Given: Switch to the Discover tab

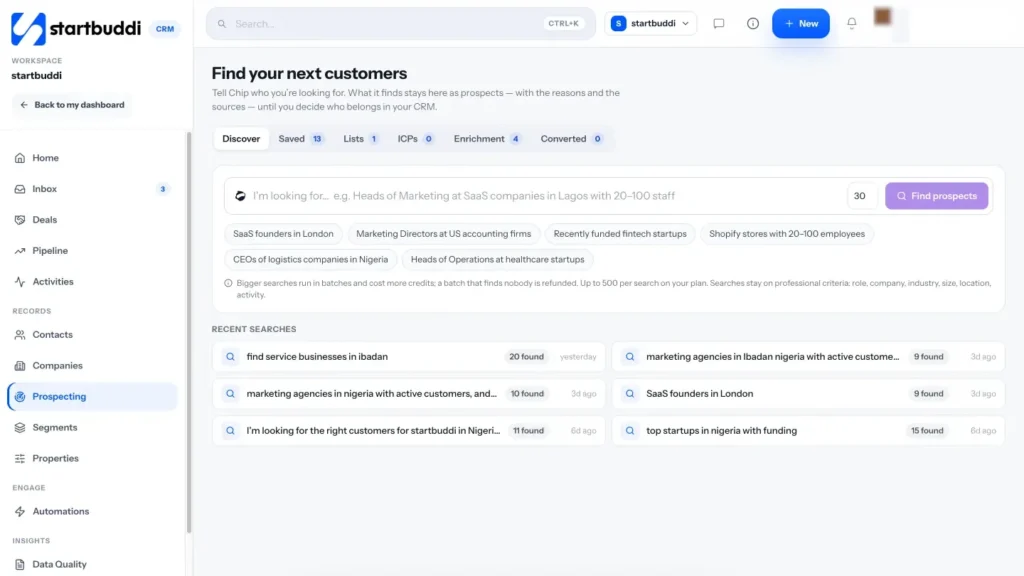Looking at the screenshot, I should (x=241, y=138).
